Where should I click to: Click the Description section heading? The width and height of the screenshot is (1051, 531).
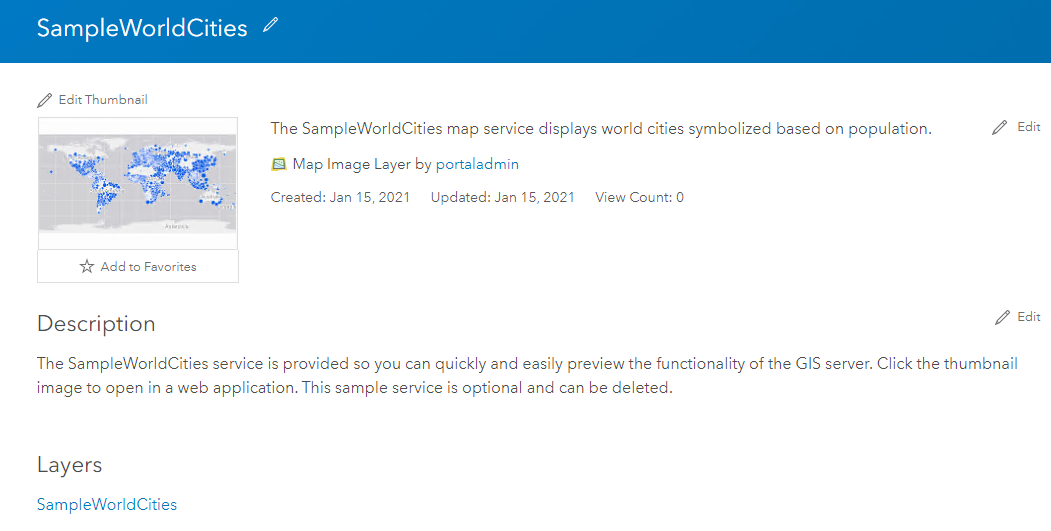96,324
